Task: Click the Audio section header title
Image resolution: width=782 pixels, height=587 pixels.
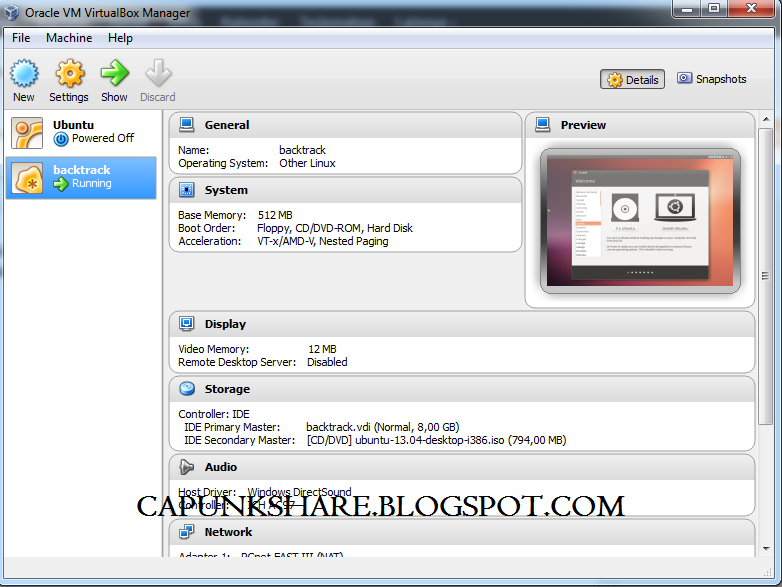Action: [x=220, y=467]
